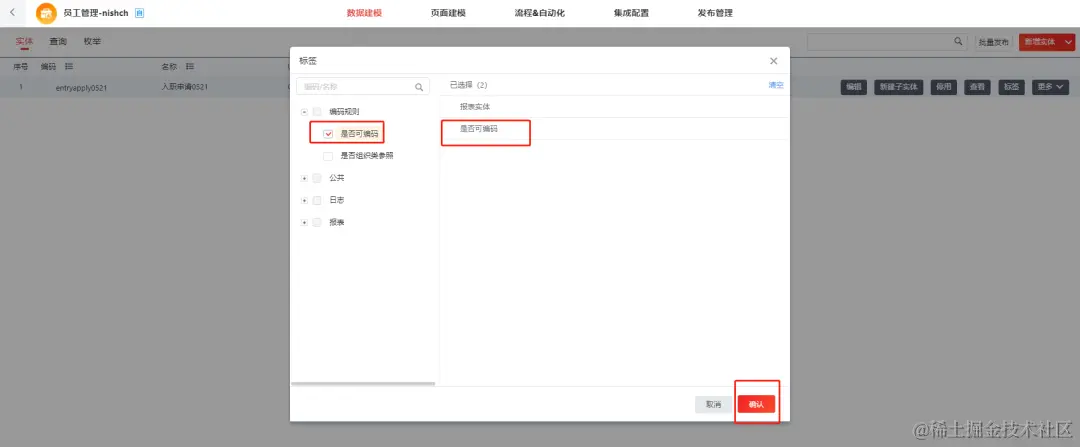1080x447 pixels.
Task: Tick the 编码规则 group checkbox
Action: point(317,112)
